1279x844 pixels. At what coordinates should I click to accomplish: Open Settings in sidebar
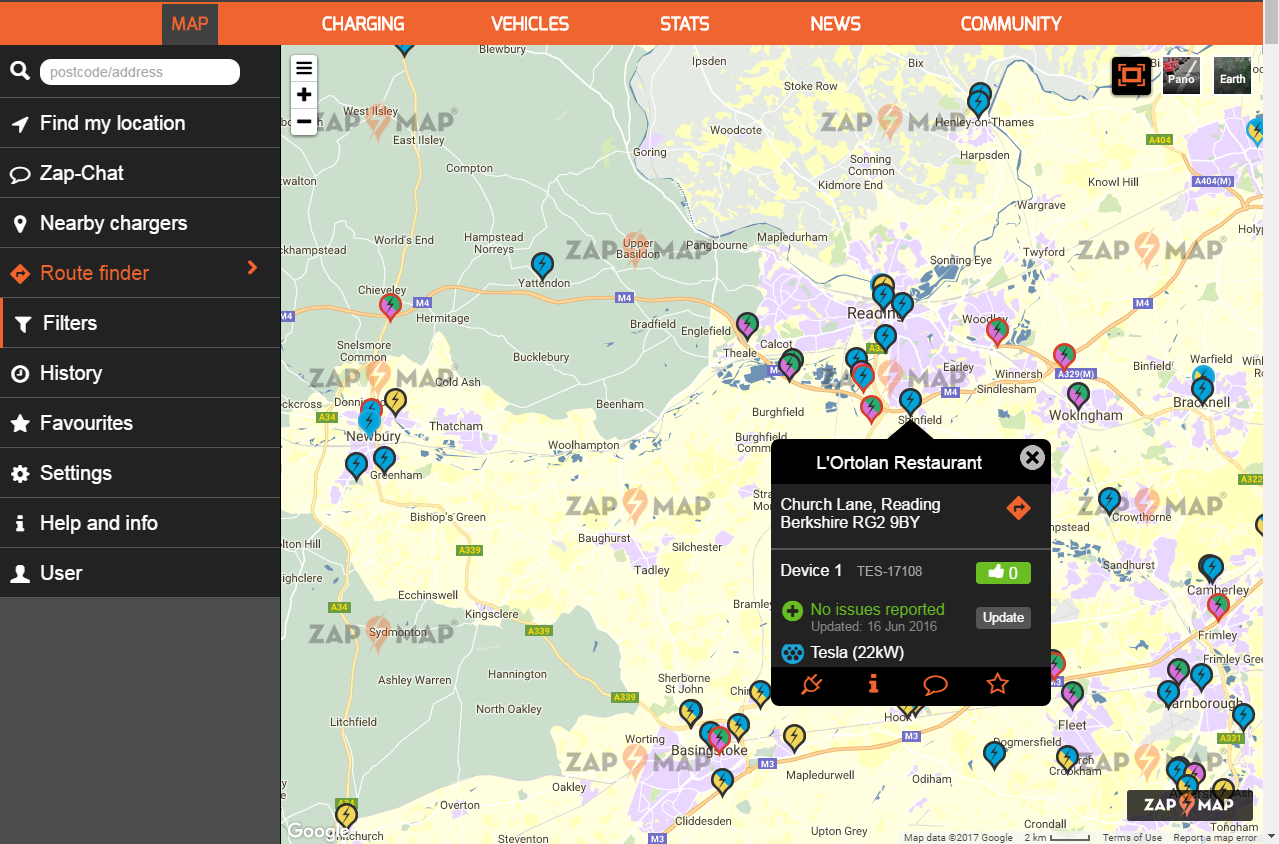(140, 473)
